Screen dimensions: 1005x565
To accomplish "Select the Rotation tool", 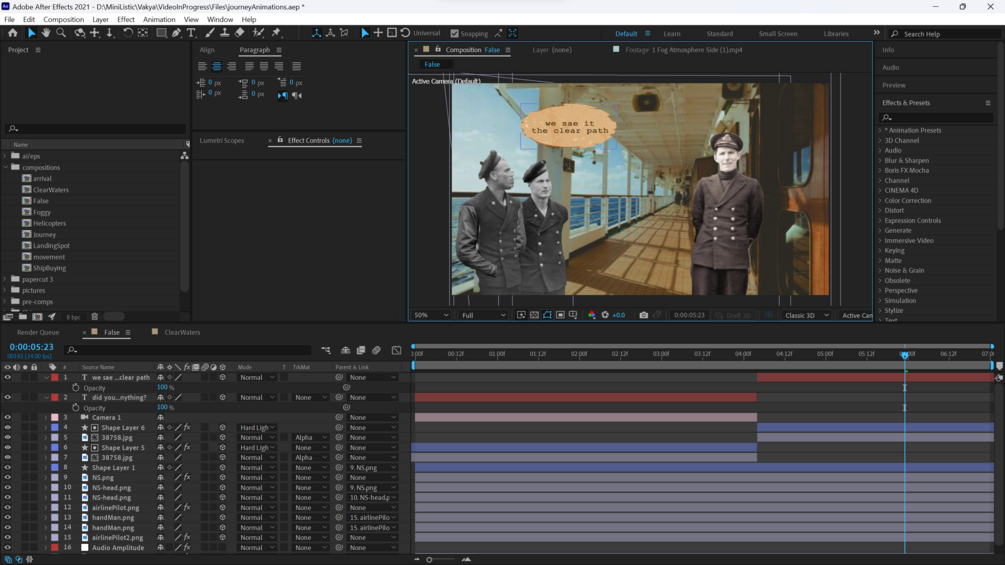I will 128,33.
